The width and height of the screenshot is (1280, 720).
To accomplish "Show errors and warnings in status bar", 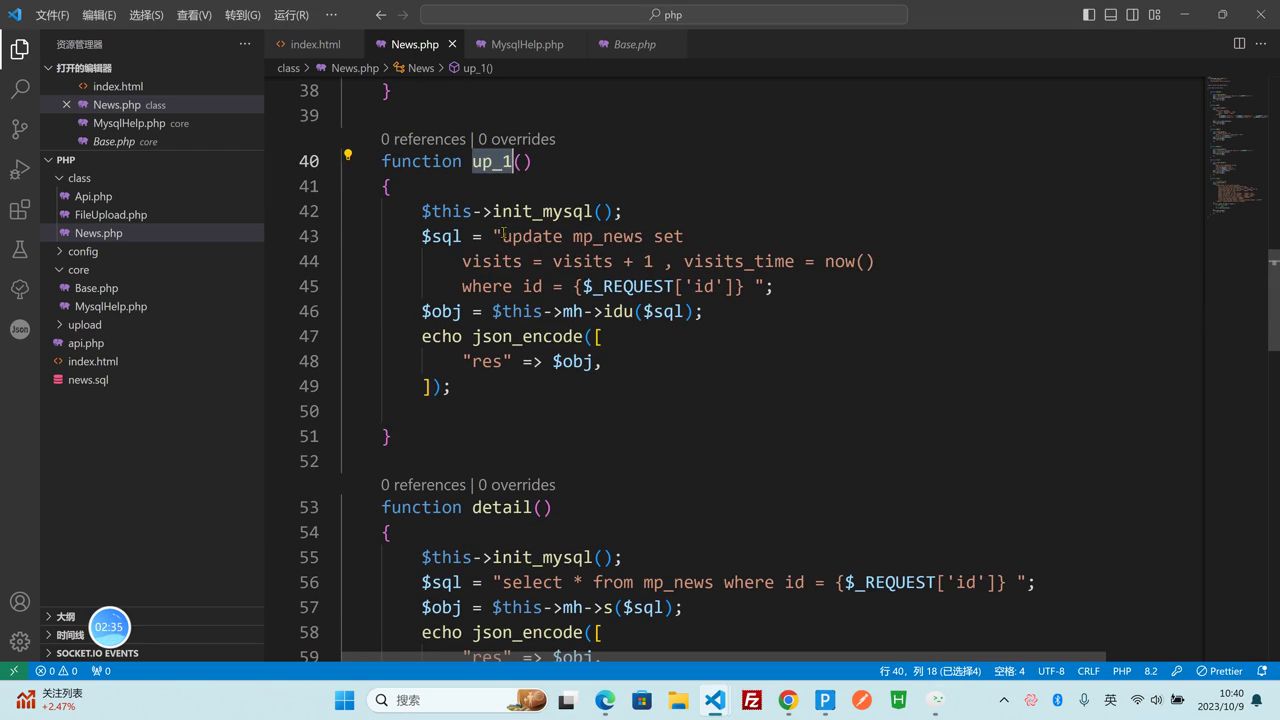I will tap(57, 671).
